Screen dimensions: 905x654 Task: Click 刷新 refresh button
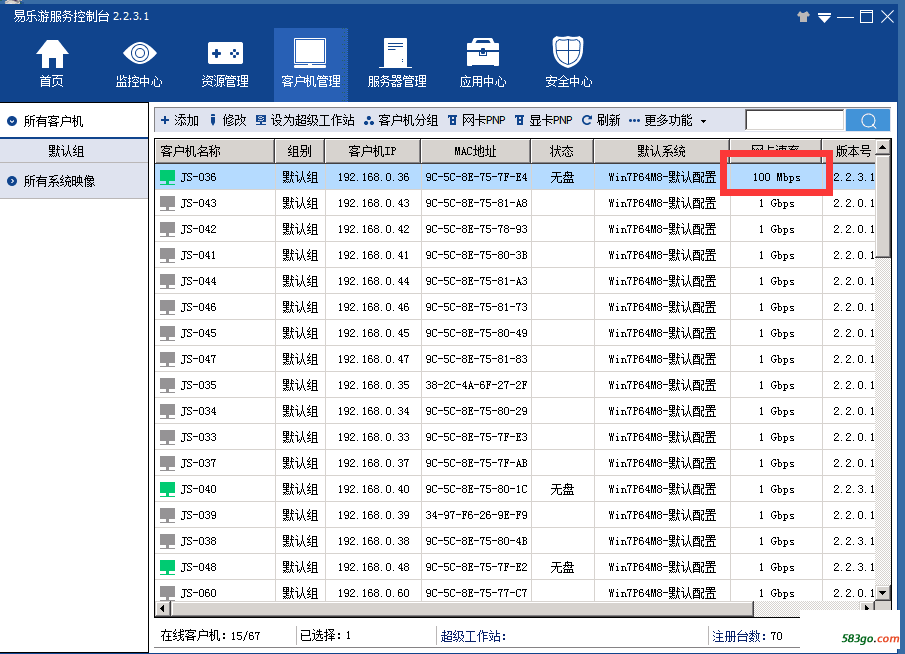[601, 120]
